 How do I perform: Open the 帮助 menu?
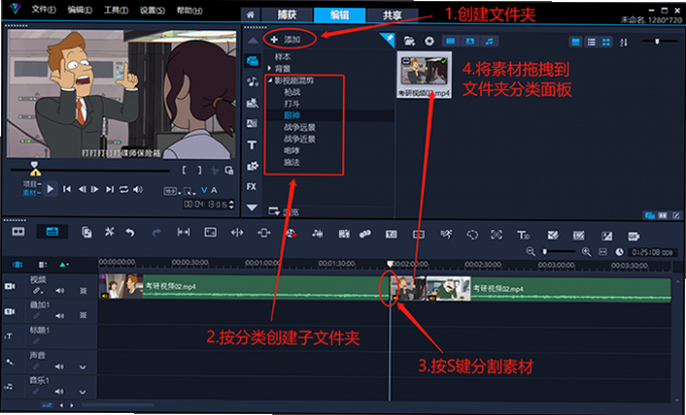pyautogui.click(x=189, y=10)
